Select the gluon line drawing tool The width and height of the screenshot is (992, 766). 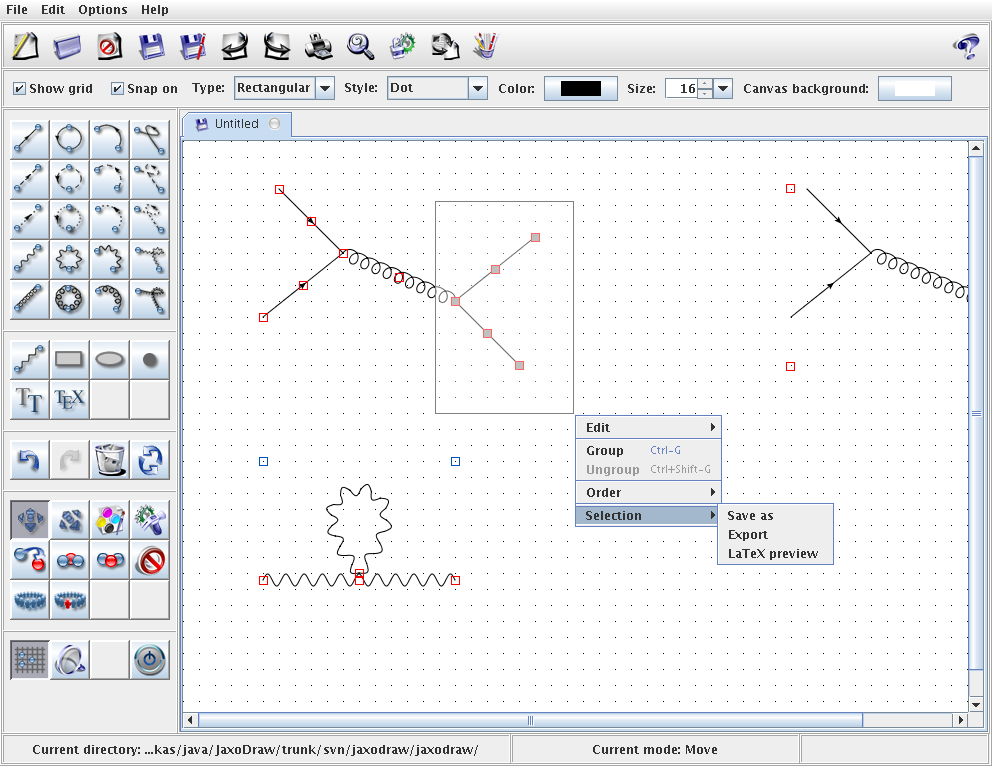[30, 299]
